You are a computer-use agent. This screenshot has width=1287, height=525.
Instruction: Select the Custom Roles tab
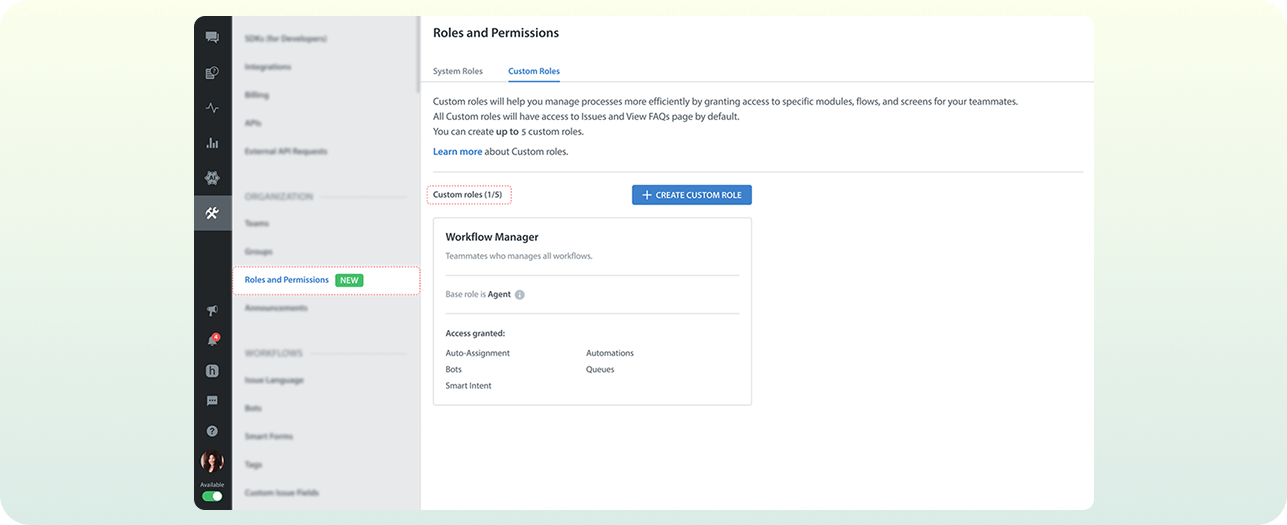[534, 72]
